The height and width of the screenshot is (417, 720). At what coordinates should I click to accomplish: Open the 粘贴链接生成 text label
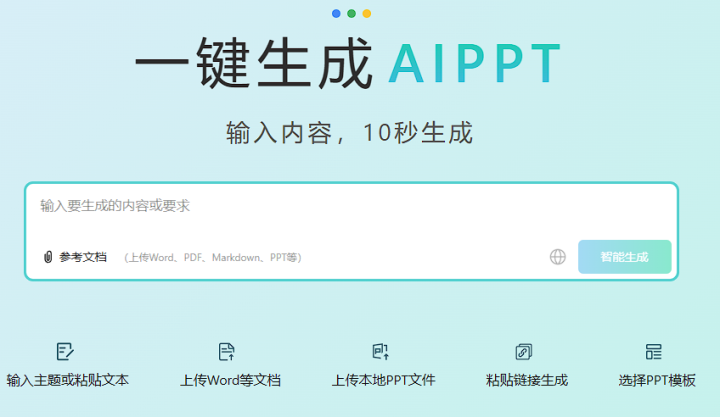tap(527, 380)
